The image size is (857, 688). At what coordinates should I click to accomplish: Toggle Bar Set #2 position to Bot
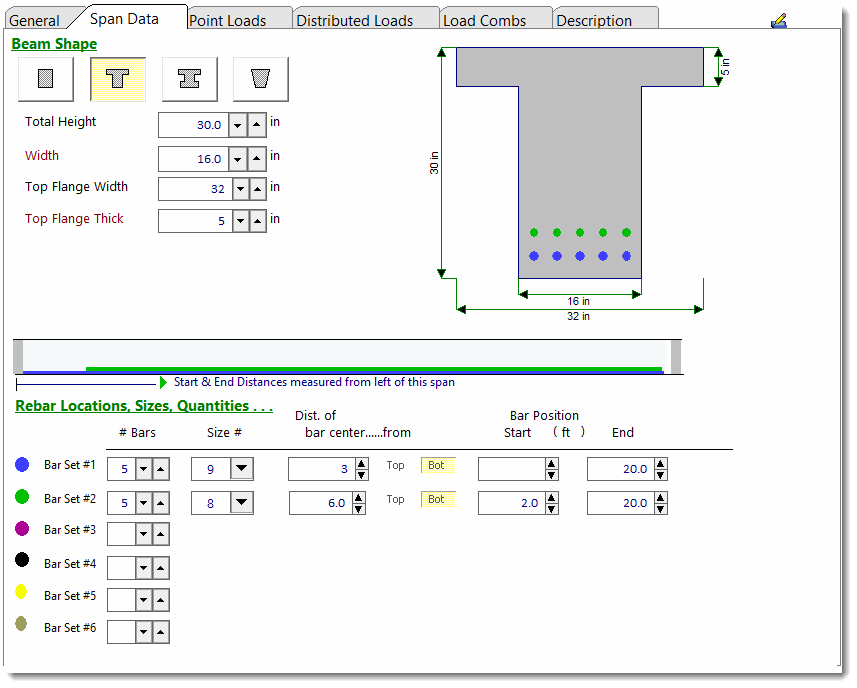point(437,499)
